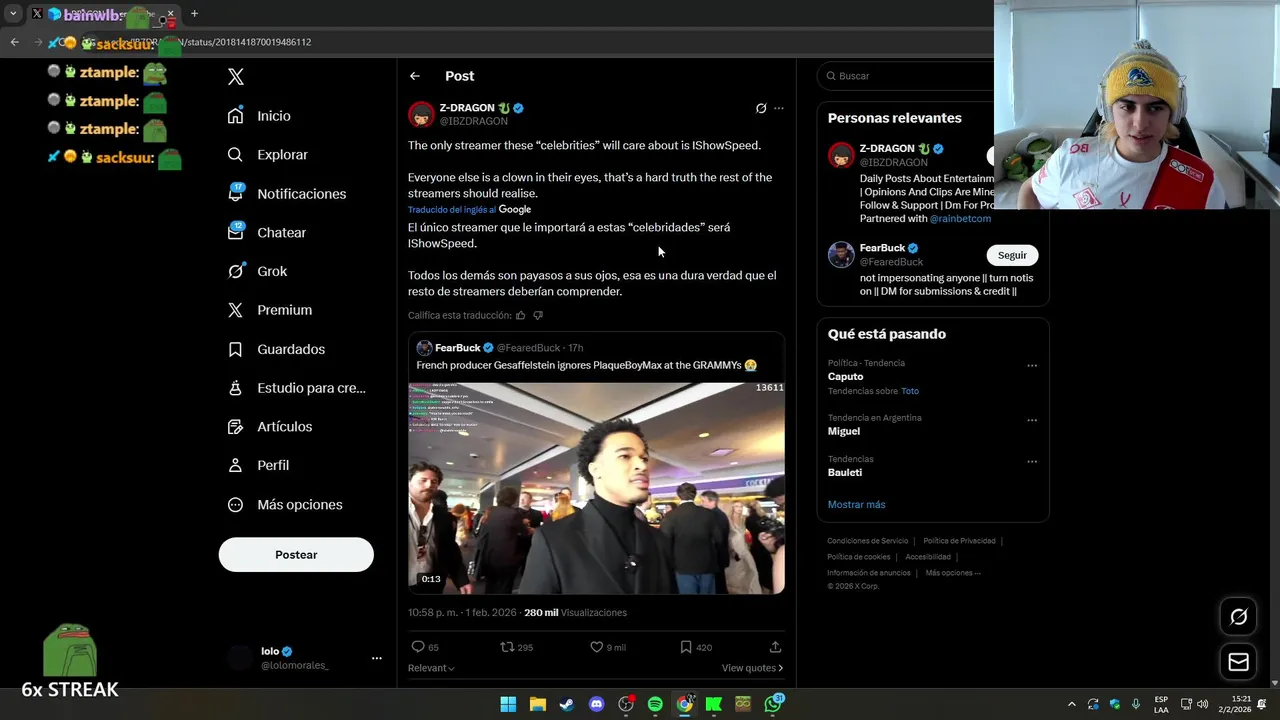Open the tab search dropdown arrow
Image resolution: width=1280 pixels, height=720 pixels.
click(13, 14)
